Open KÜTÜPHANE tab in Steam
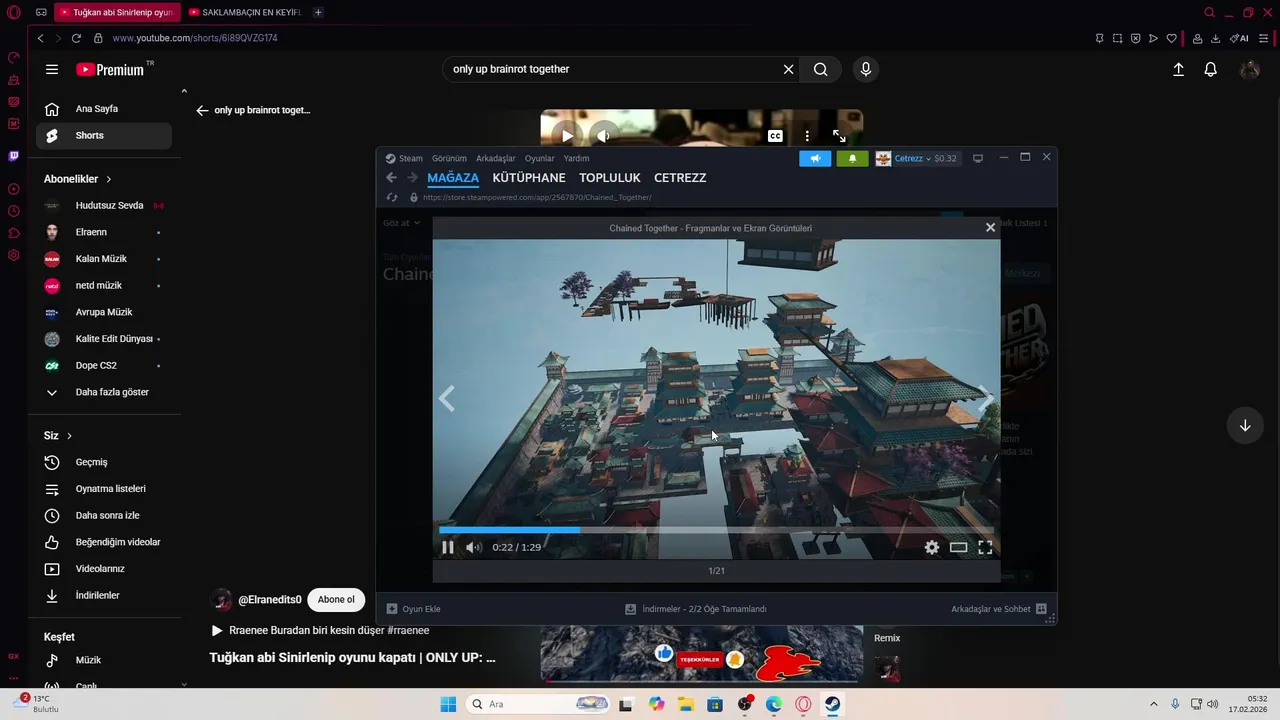This screenshot has width=1280, height=720. point(529,177)
